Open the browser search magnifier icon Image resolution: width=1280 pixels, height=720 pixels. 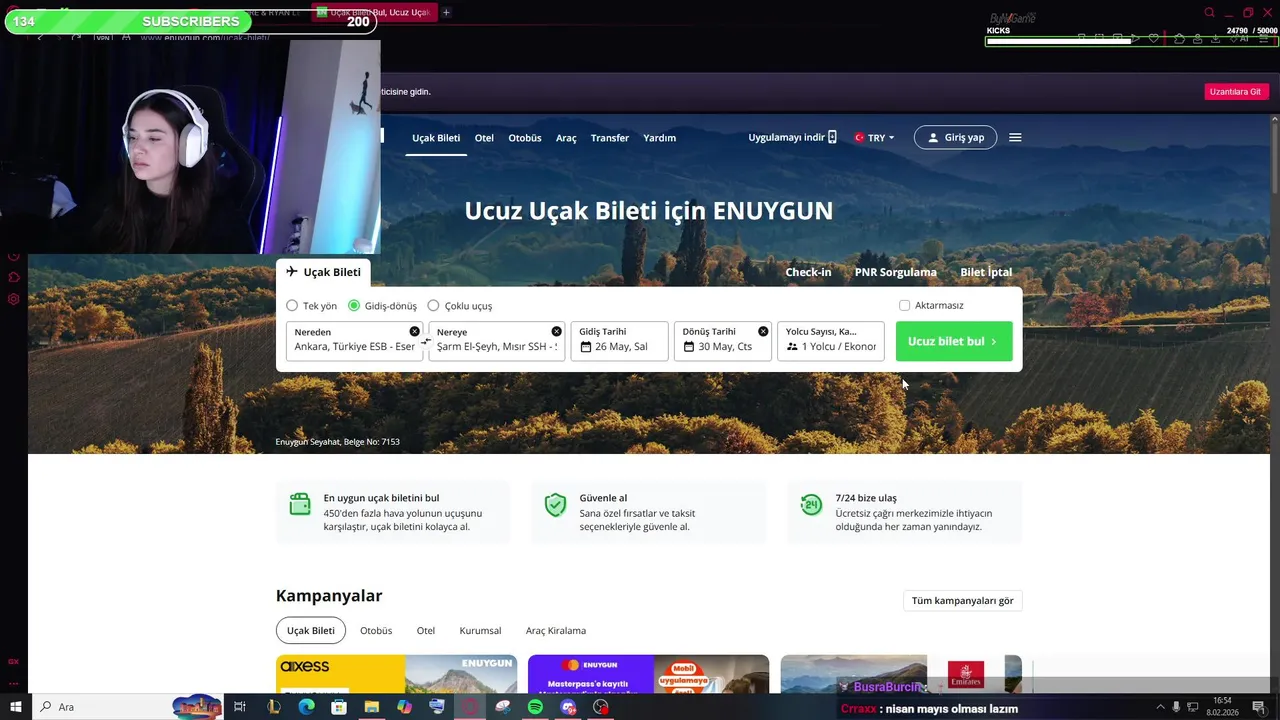coord(1209,12)
